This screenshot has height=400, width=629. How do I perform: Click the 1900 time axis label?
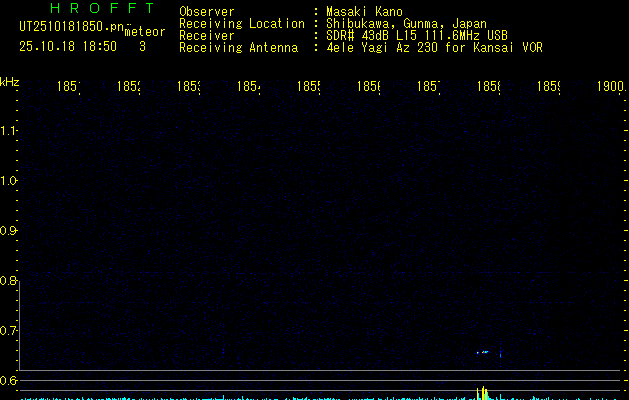click(611, 86)
